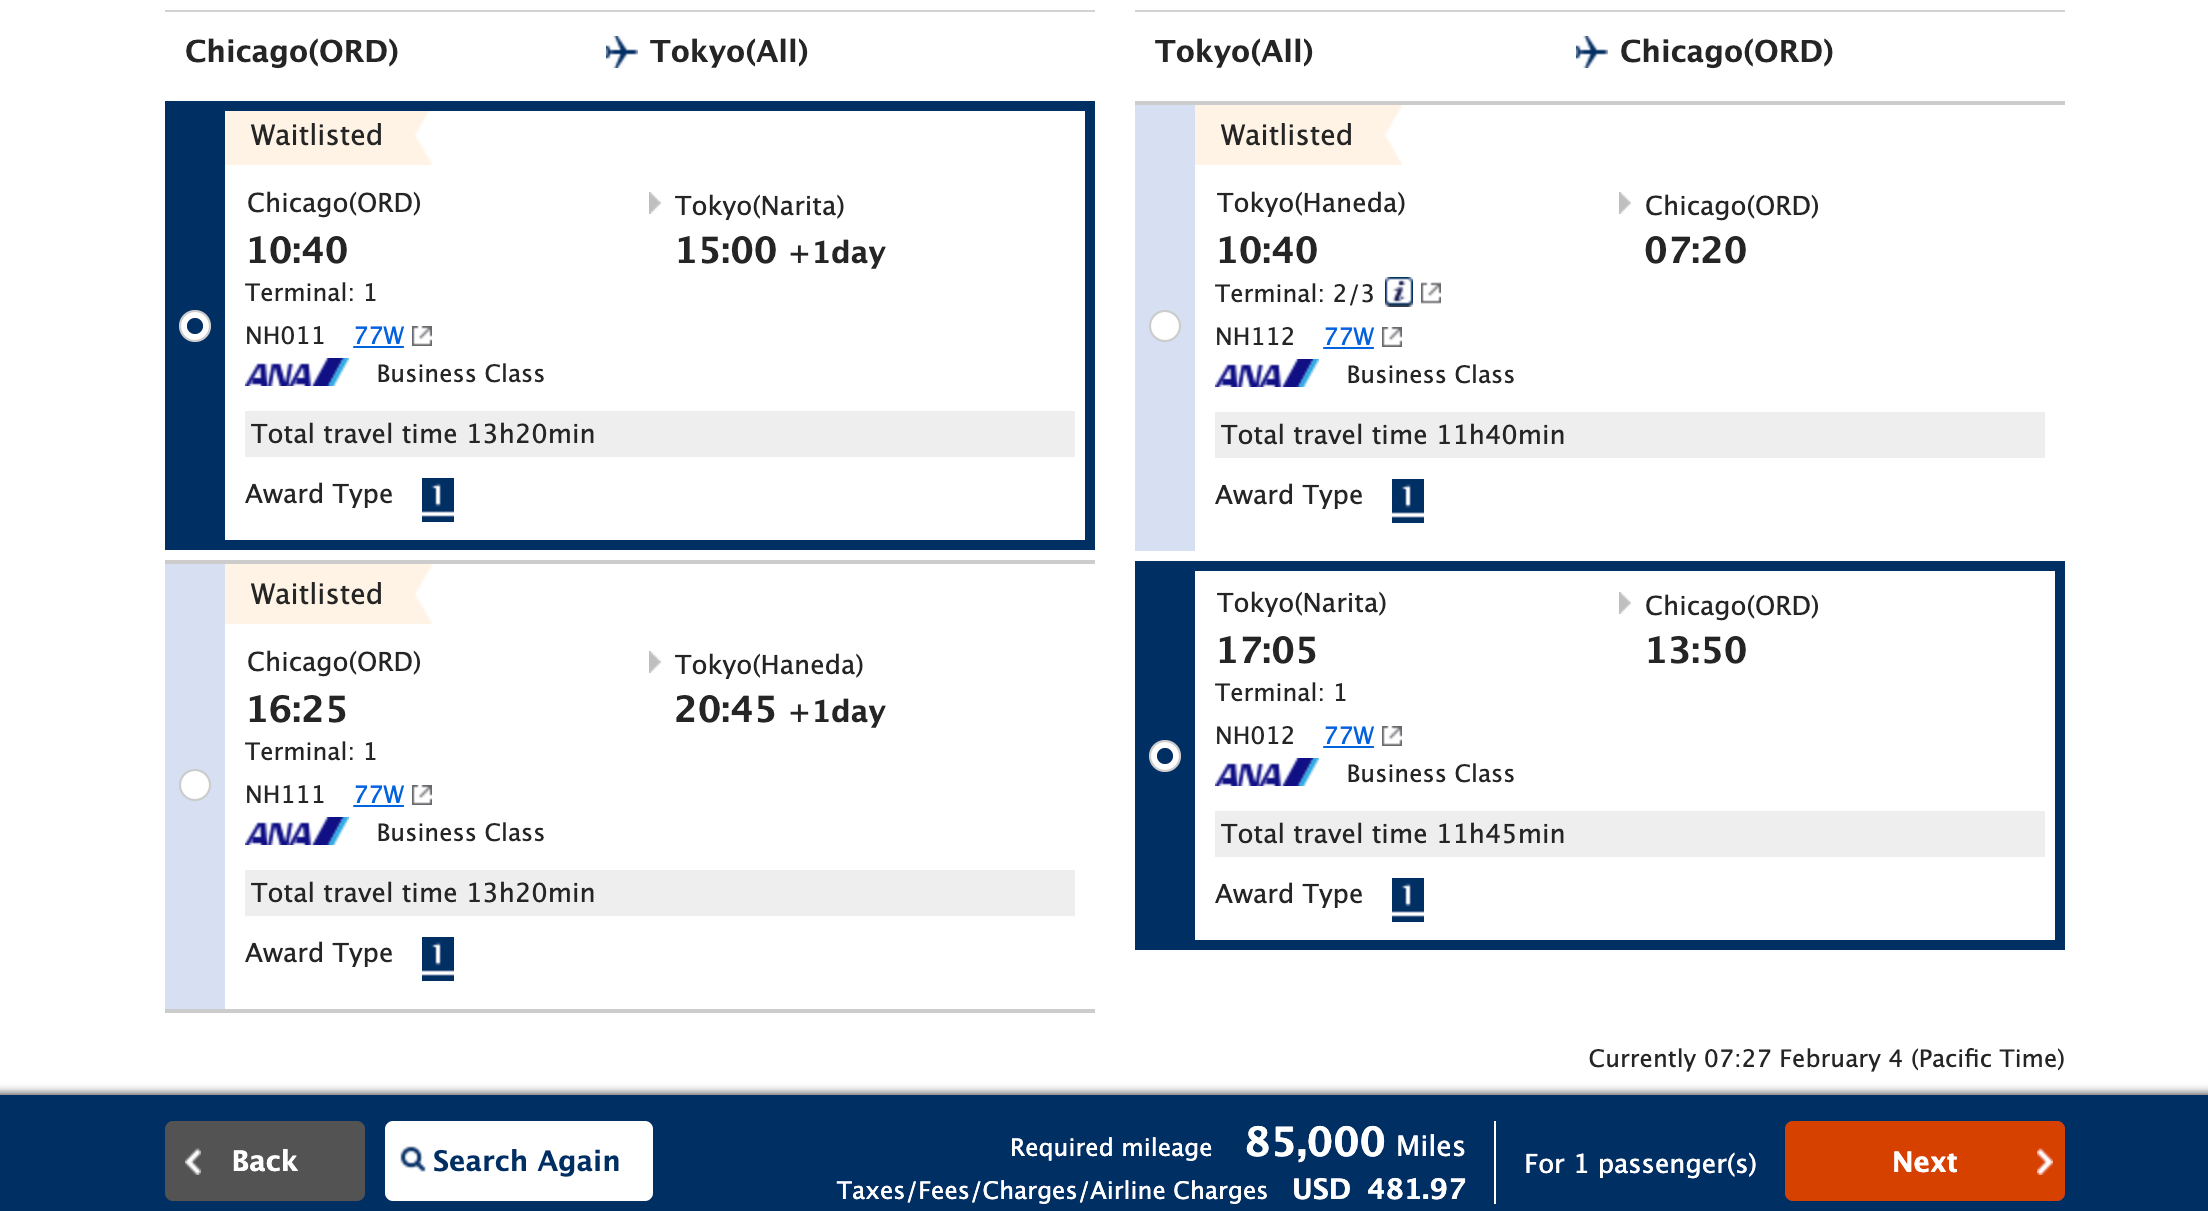Click the external link icon next to 77W on NH012

pos(1393,735)
